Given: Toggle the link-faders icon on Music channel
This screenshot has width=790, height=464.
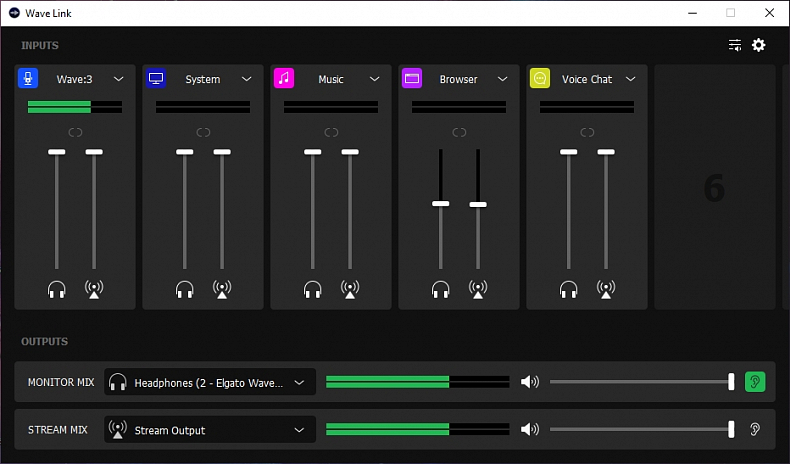Looking at the screenshot, I should coord(331,132).
